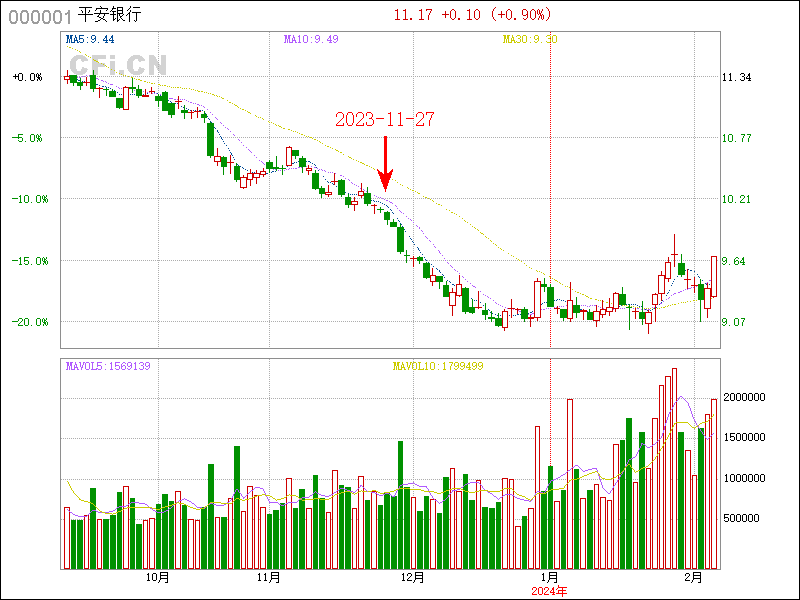Select the MA30 indicator label
The height and width of the screenshot is (600, 800).
point(529,39)
